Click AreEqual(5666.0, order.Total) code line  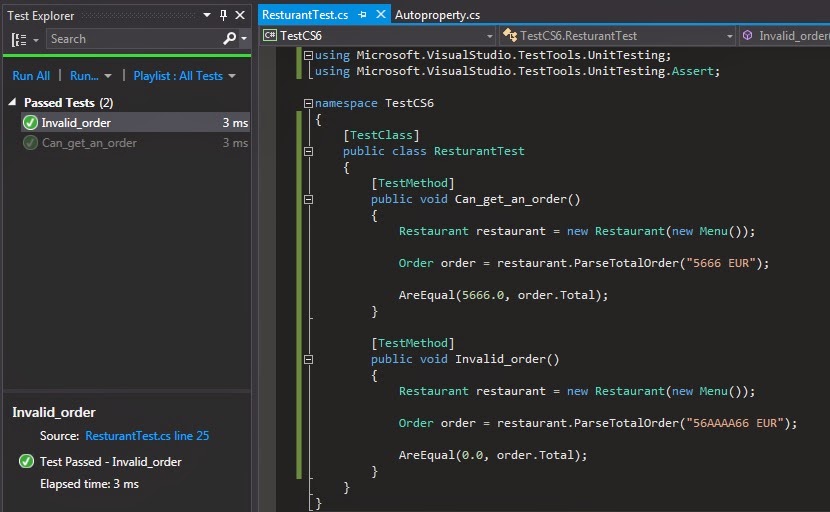(503, 295)
